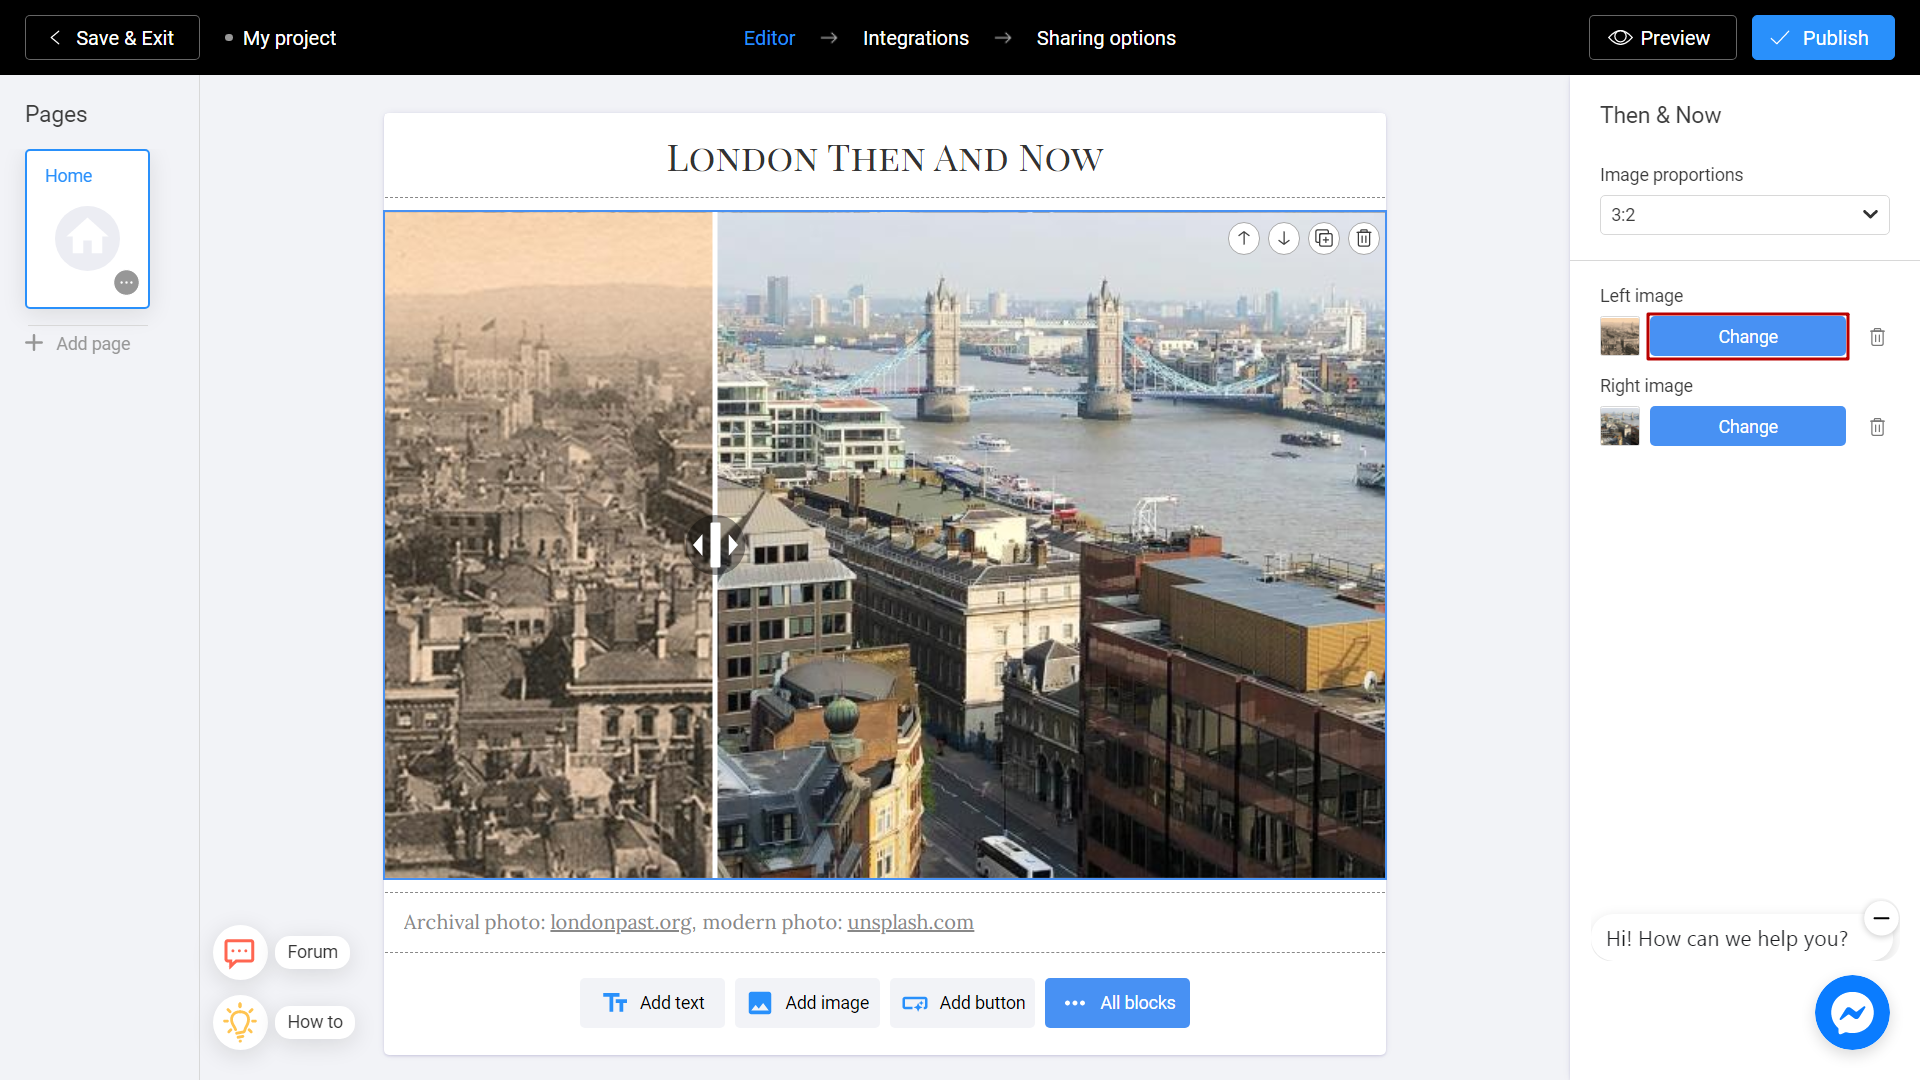Click the move block down arrow icon
The width and height of the screenshot is (1920, 1080).
pos(1284,237)
